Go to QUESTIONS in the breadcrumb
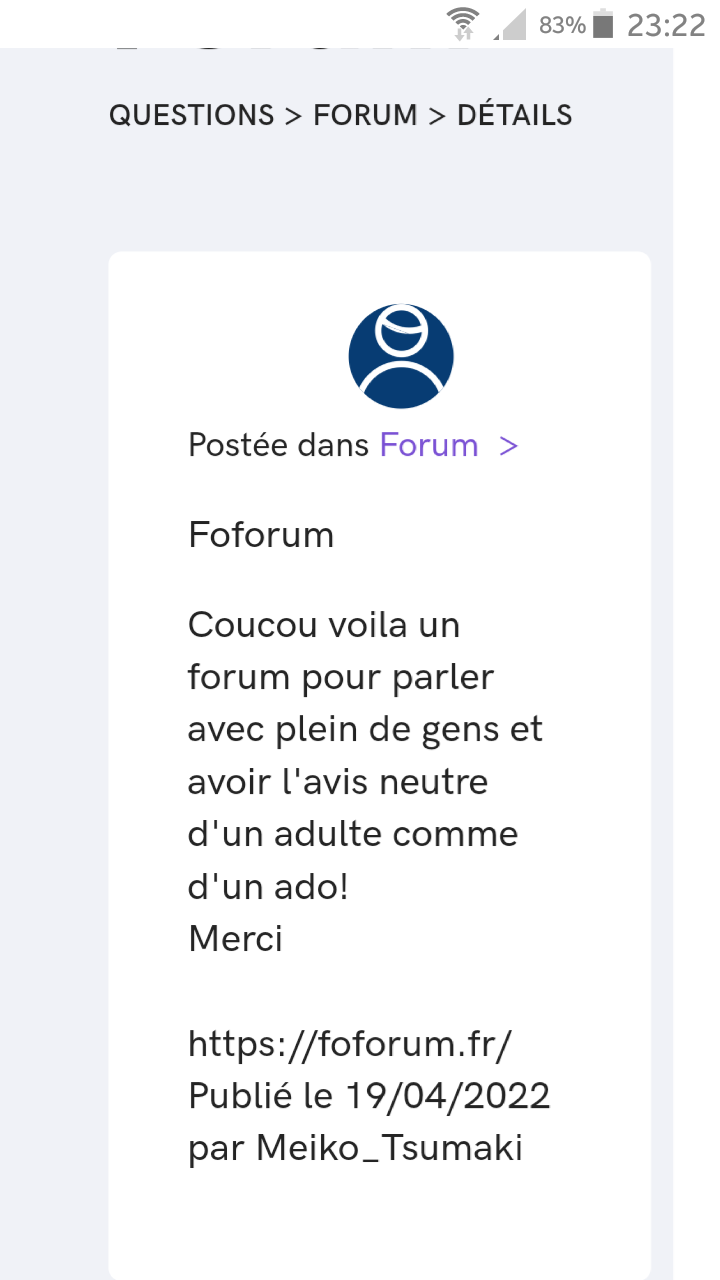The width and height of the screenshot is (720, 1280). coord(191,115)
